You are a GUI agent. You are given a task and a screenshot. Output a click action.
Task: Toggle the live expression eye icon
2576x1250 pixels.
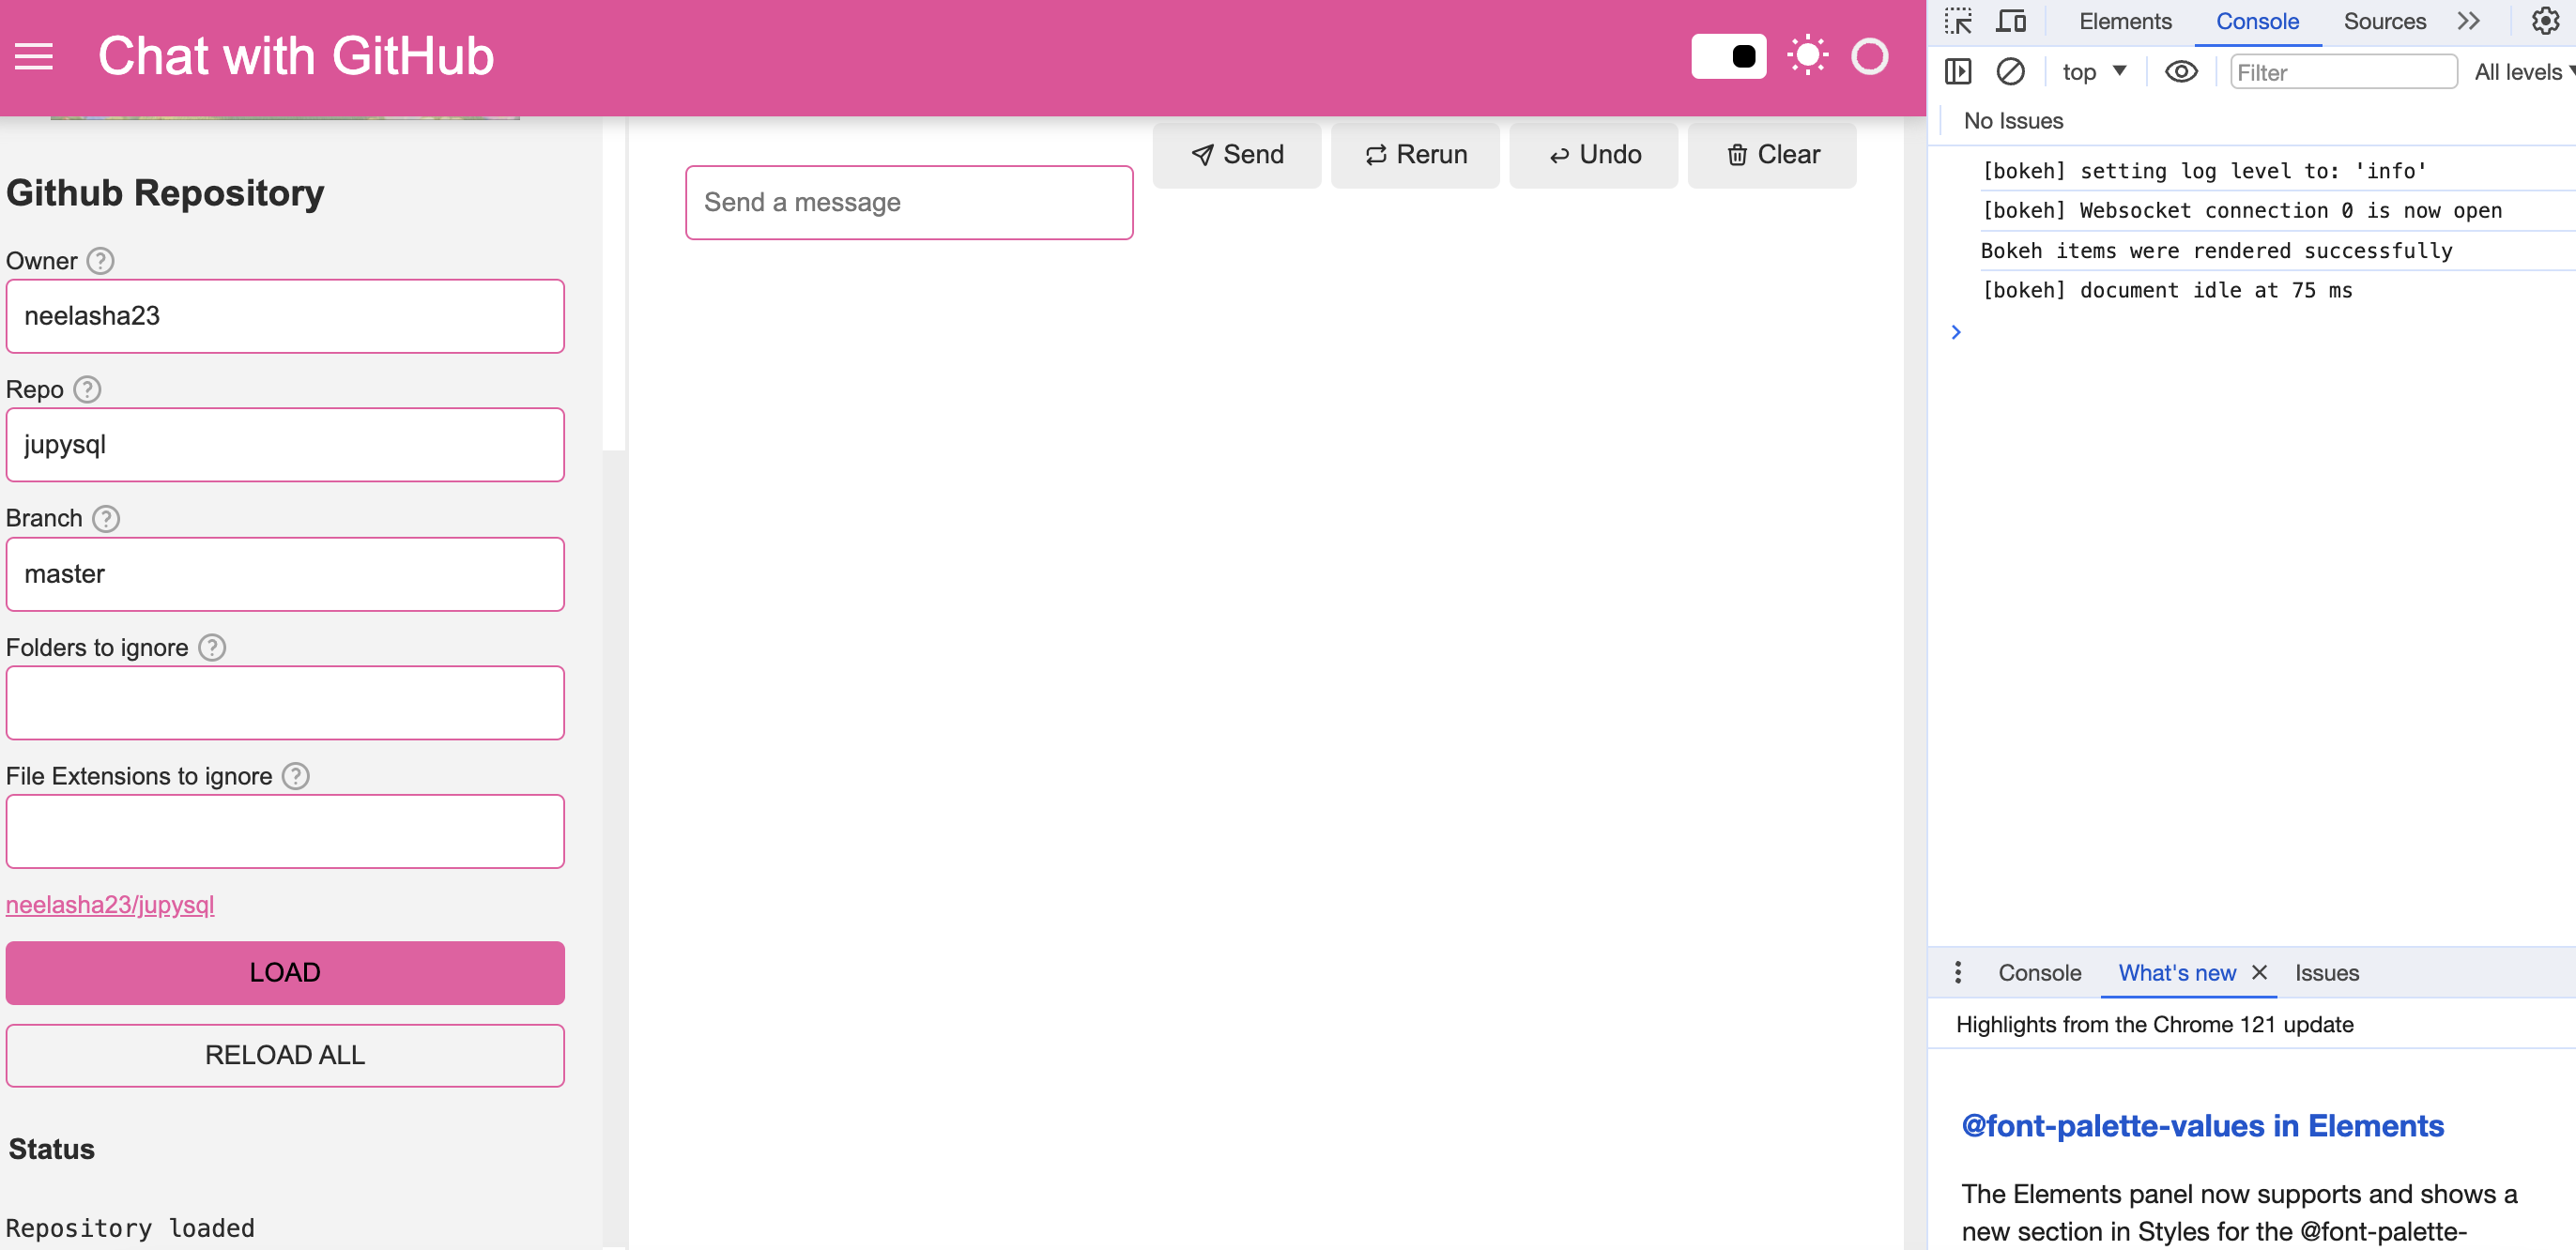point(2181,72)
